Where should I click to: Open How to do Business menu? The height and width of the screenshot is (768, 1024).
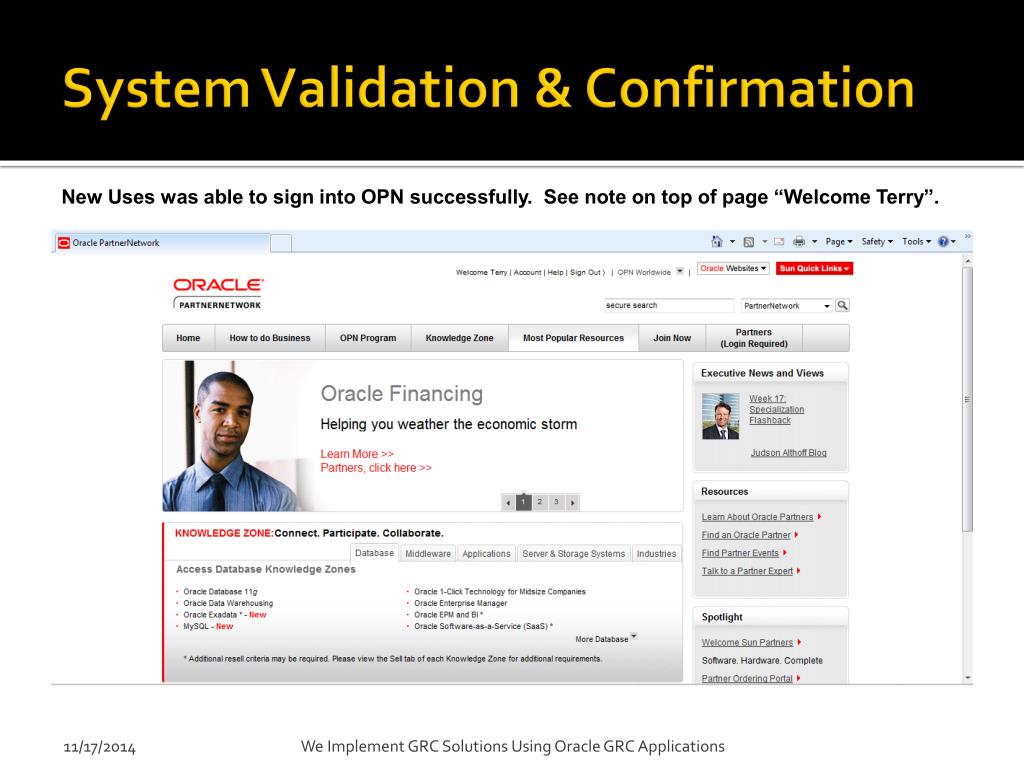pyautogui.click(x=270, y=338)
